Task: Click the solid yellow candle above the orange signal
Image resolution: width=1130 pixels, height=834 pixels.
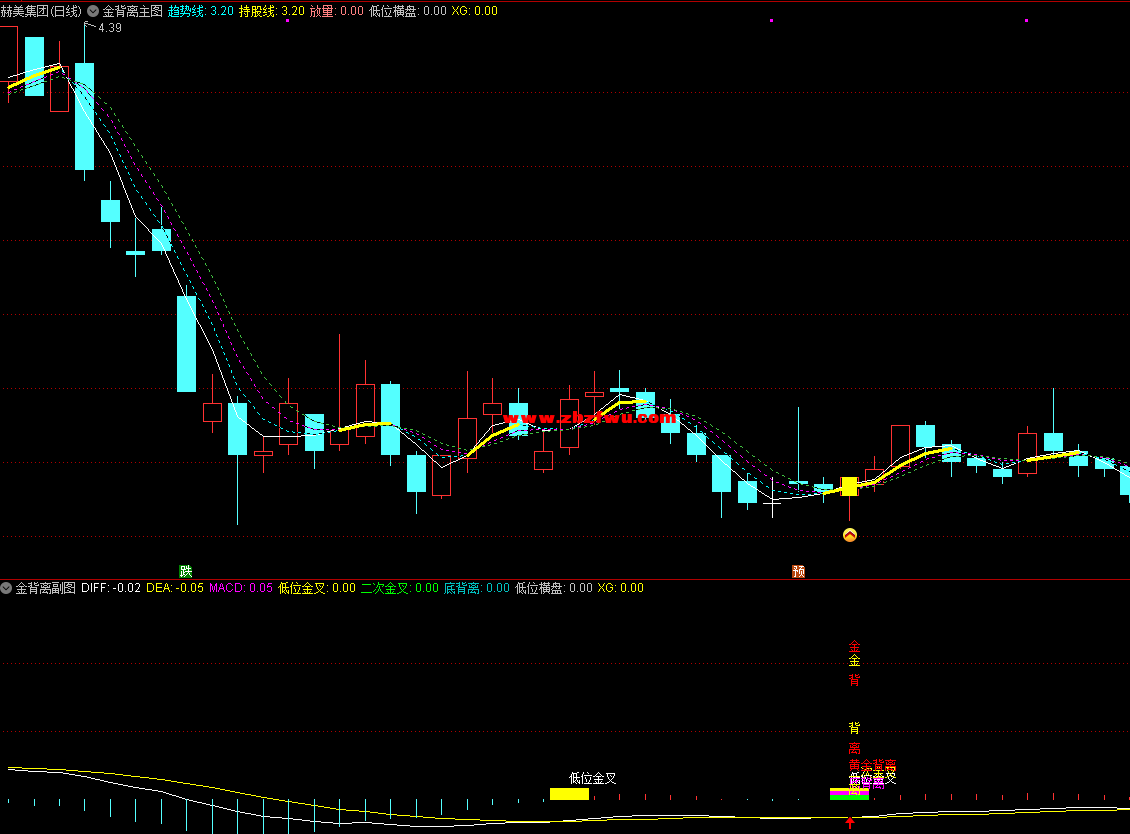Action: click(850, 487)
